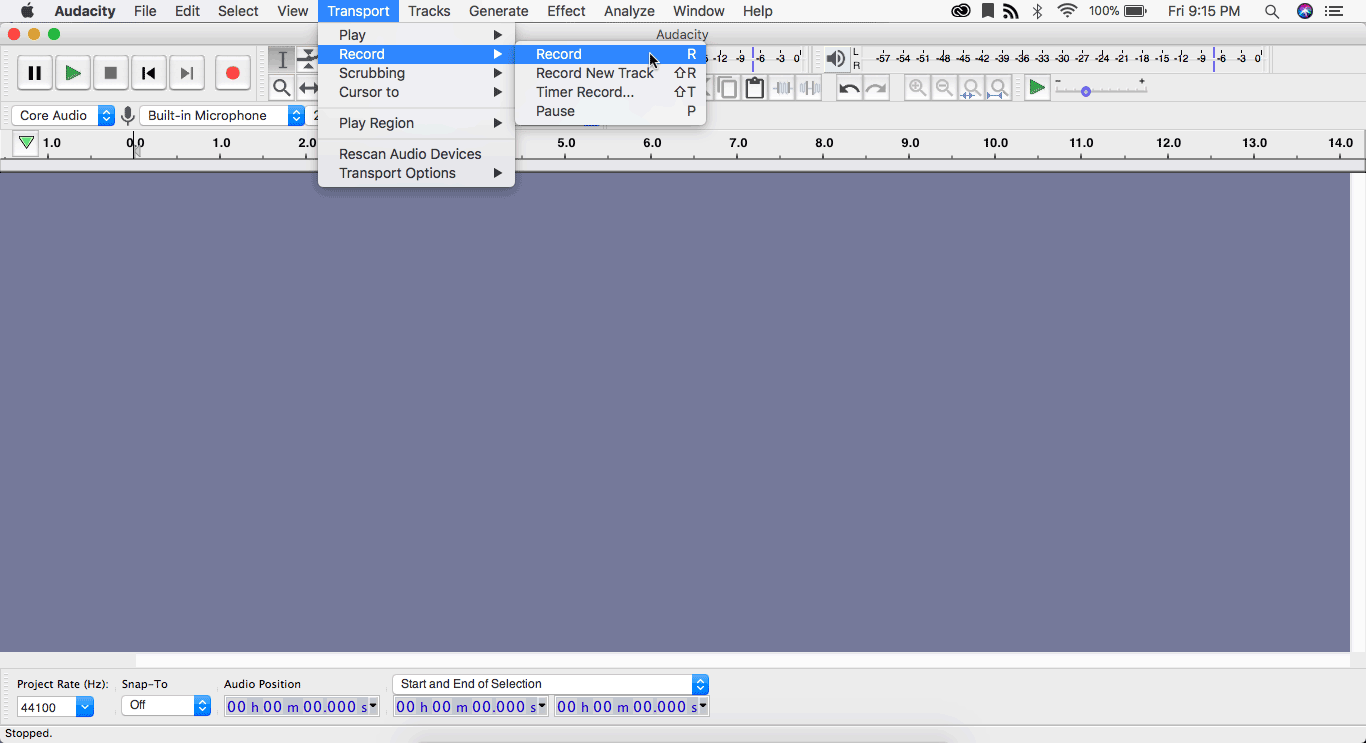Hit the red Record button

tap(232, 73)
